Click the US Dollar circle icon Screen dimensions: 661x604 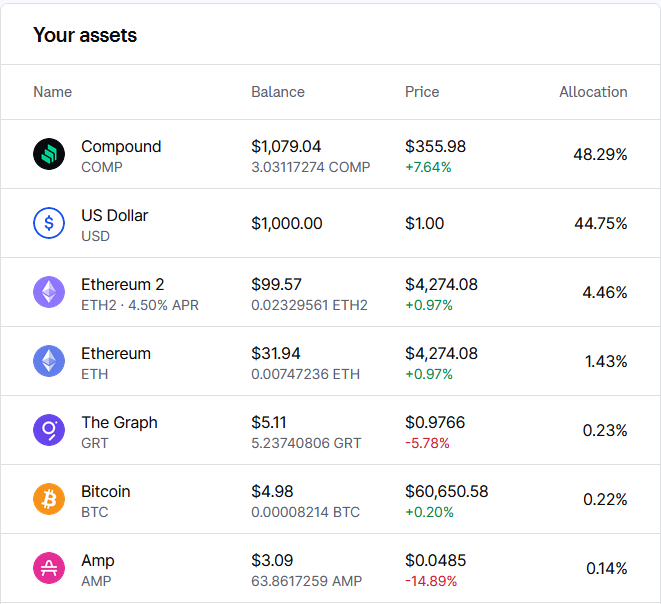[x=49, y=223]
